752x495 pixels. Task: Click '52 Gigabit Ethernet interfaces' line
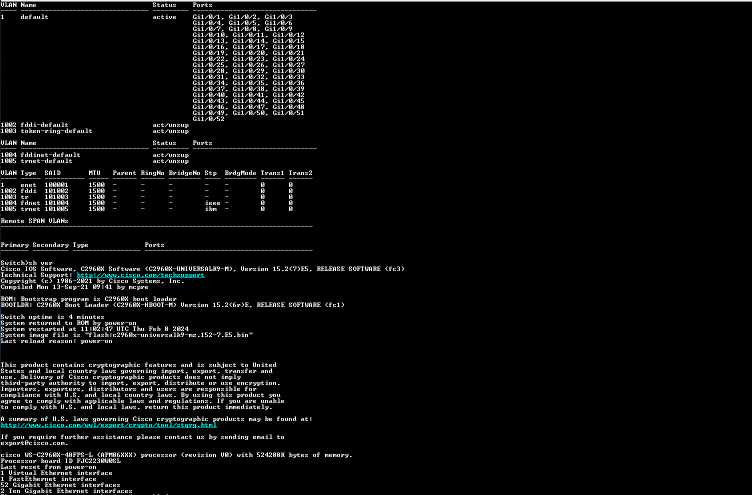(x=60, y=485)
